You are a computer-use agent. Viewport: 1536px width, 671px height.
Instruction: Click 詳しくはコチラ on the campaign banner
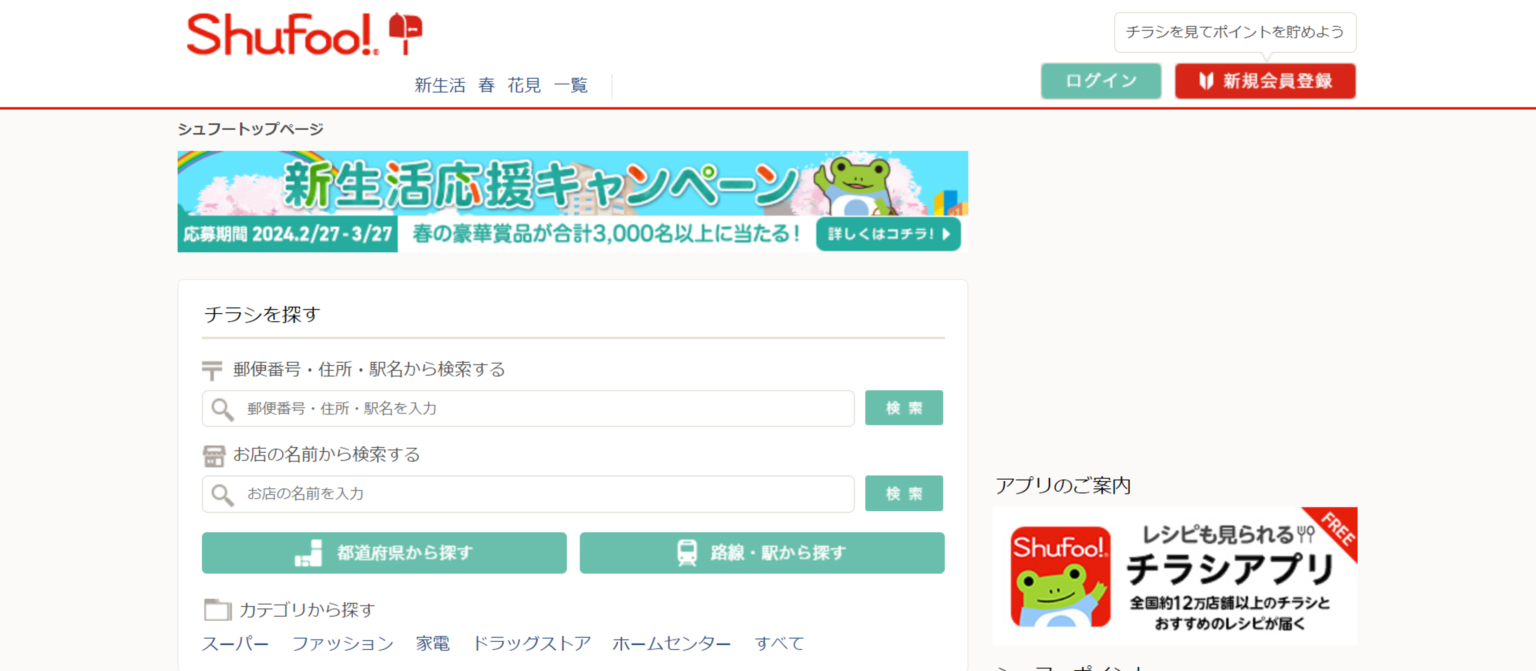[888, 235]
